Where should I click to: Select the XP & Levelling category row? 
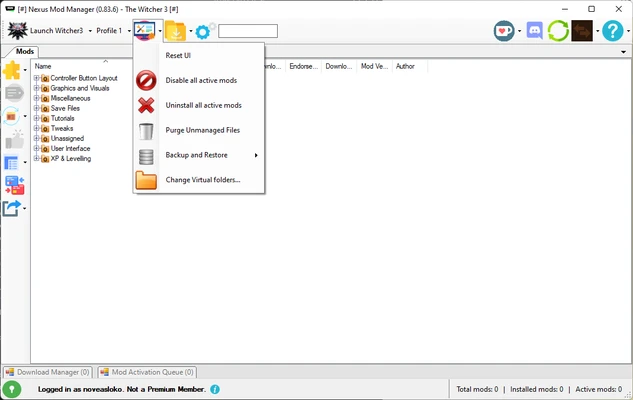71,159
